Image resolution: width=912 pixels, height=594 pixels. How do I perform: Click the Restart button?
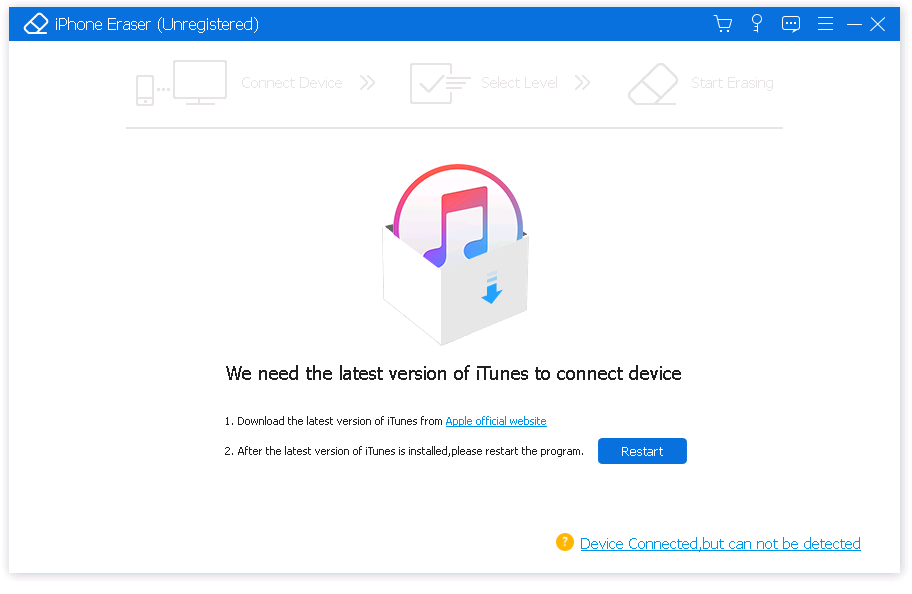point(642,451)
